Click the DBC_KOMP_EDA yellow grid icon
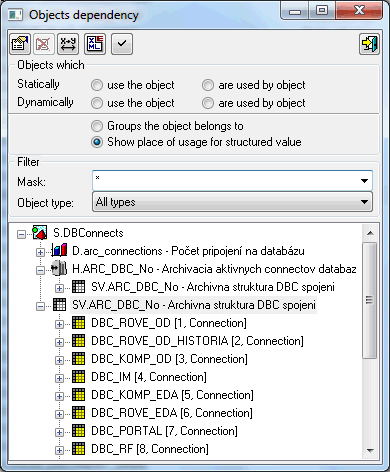The height and width of the screenshot is (472, 390). (78, 395)
